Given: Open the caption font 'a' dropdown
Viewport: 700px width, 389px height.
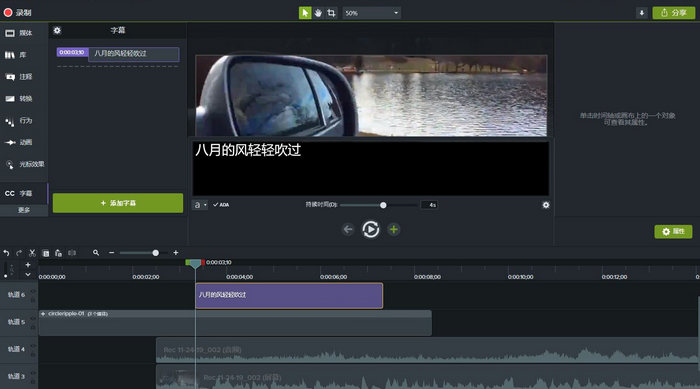Looking at the screenshot, I should pos(200,205).
